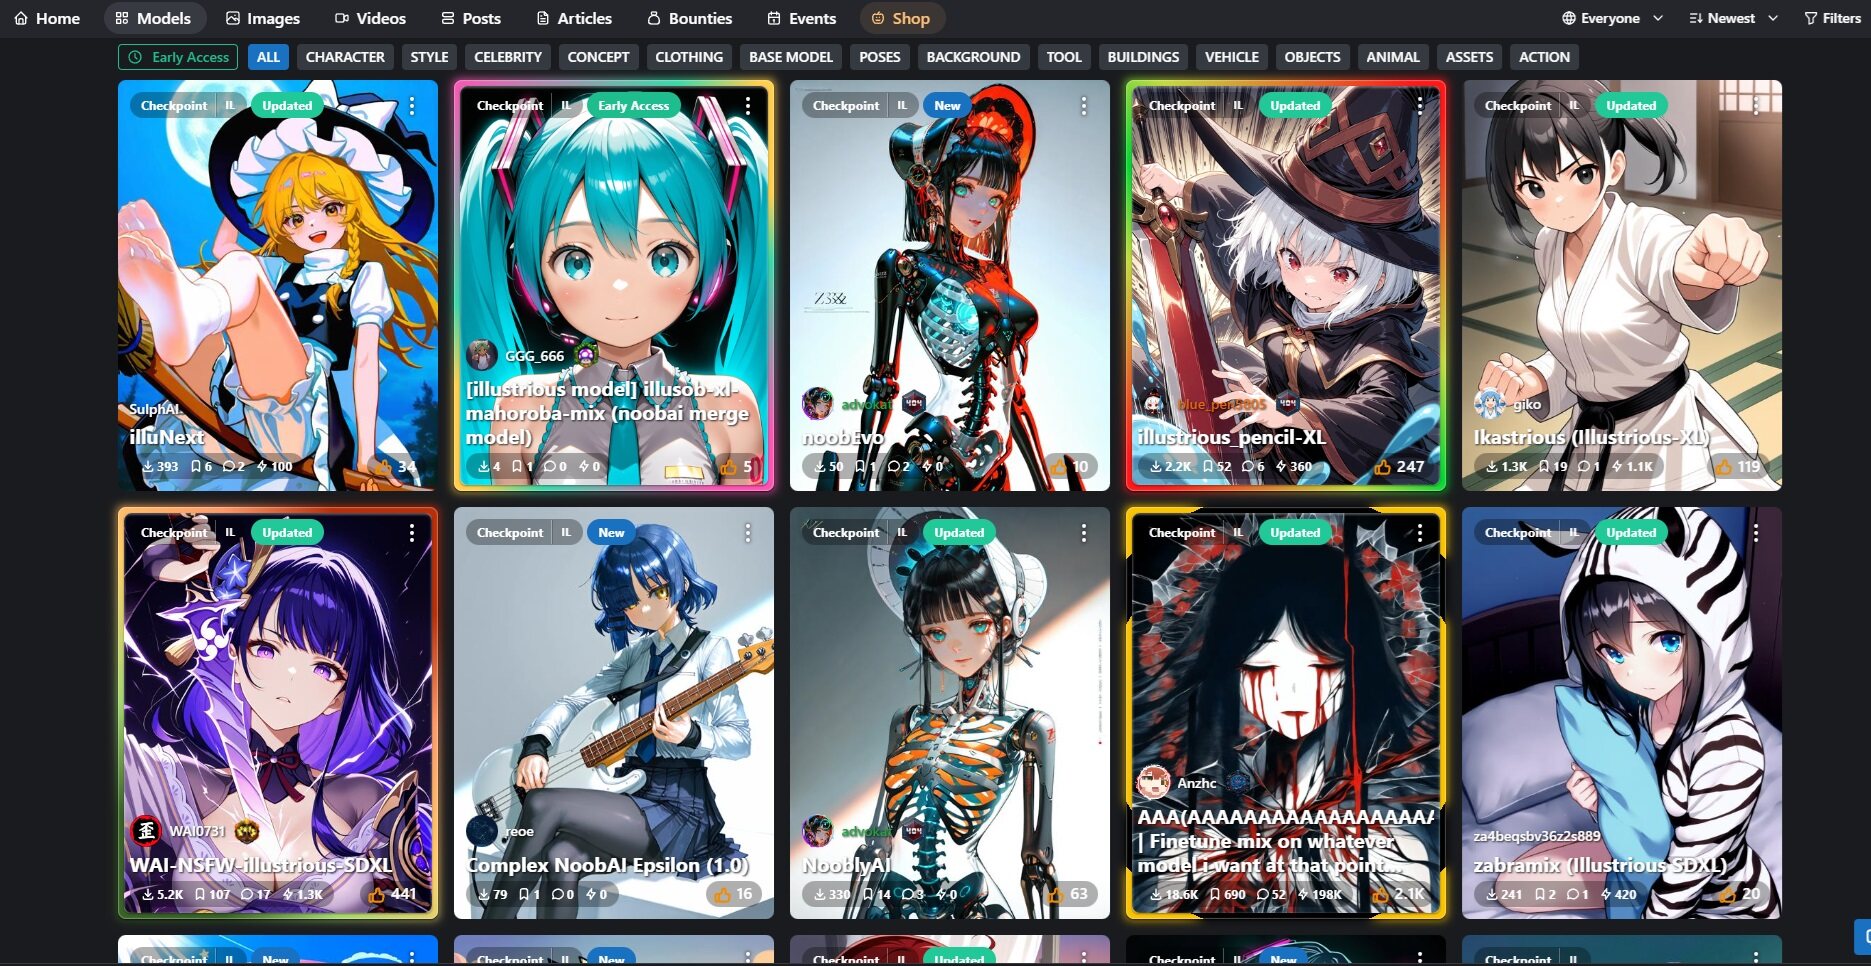Screen dimensions: 1871x966
Task: Select the CHARACTER category filter
Action: (x=345, y=57)
